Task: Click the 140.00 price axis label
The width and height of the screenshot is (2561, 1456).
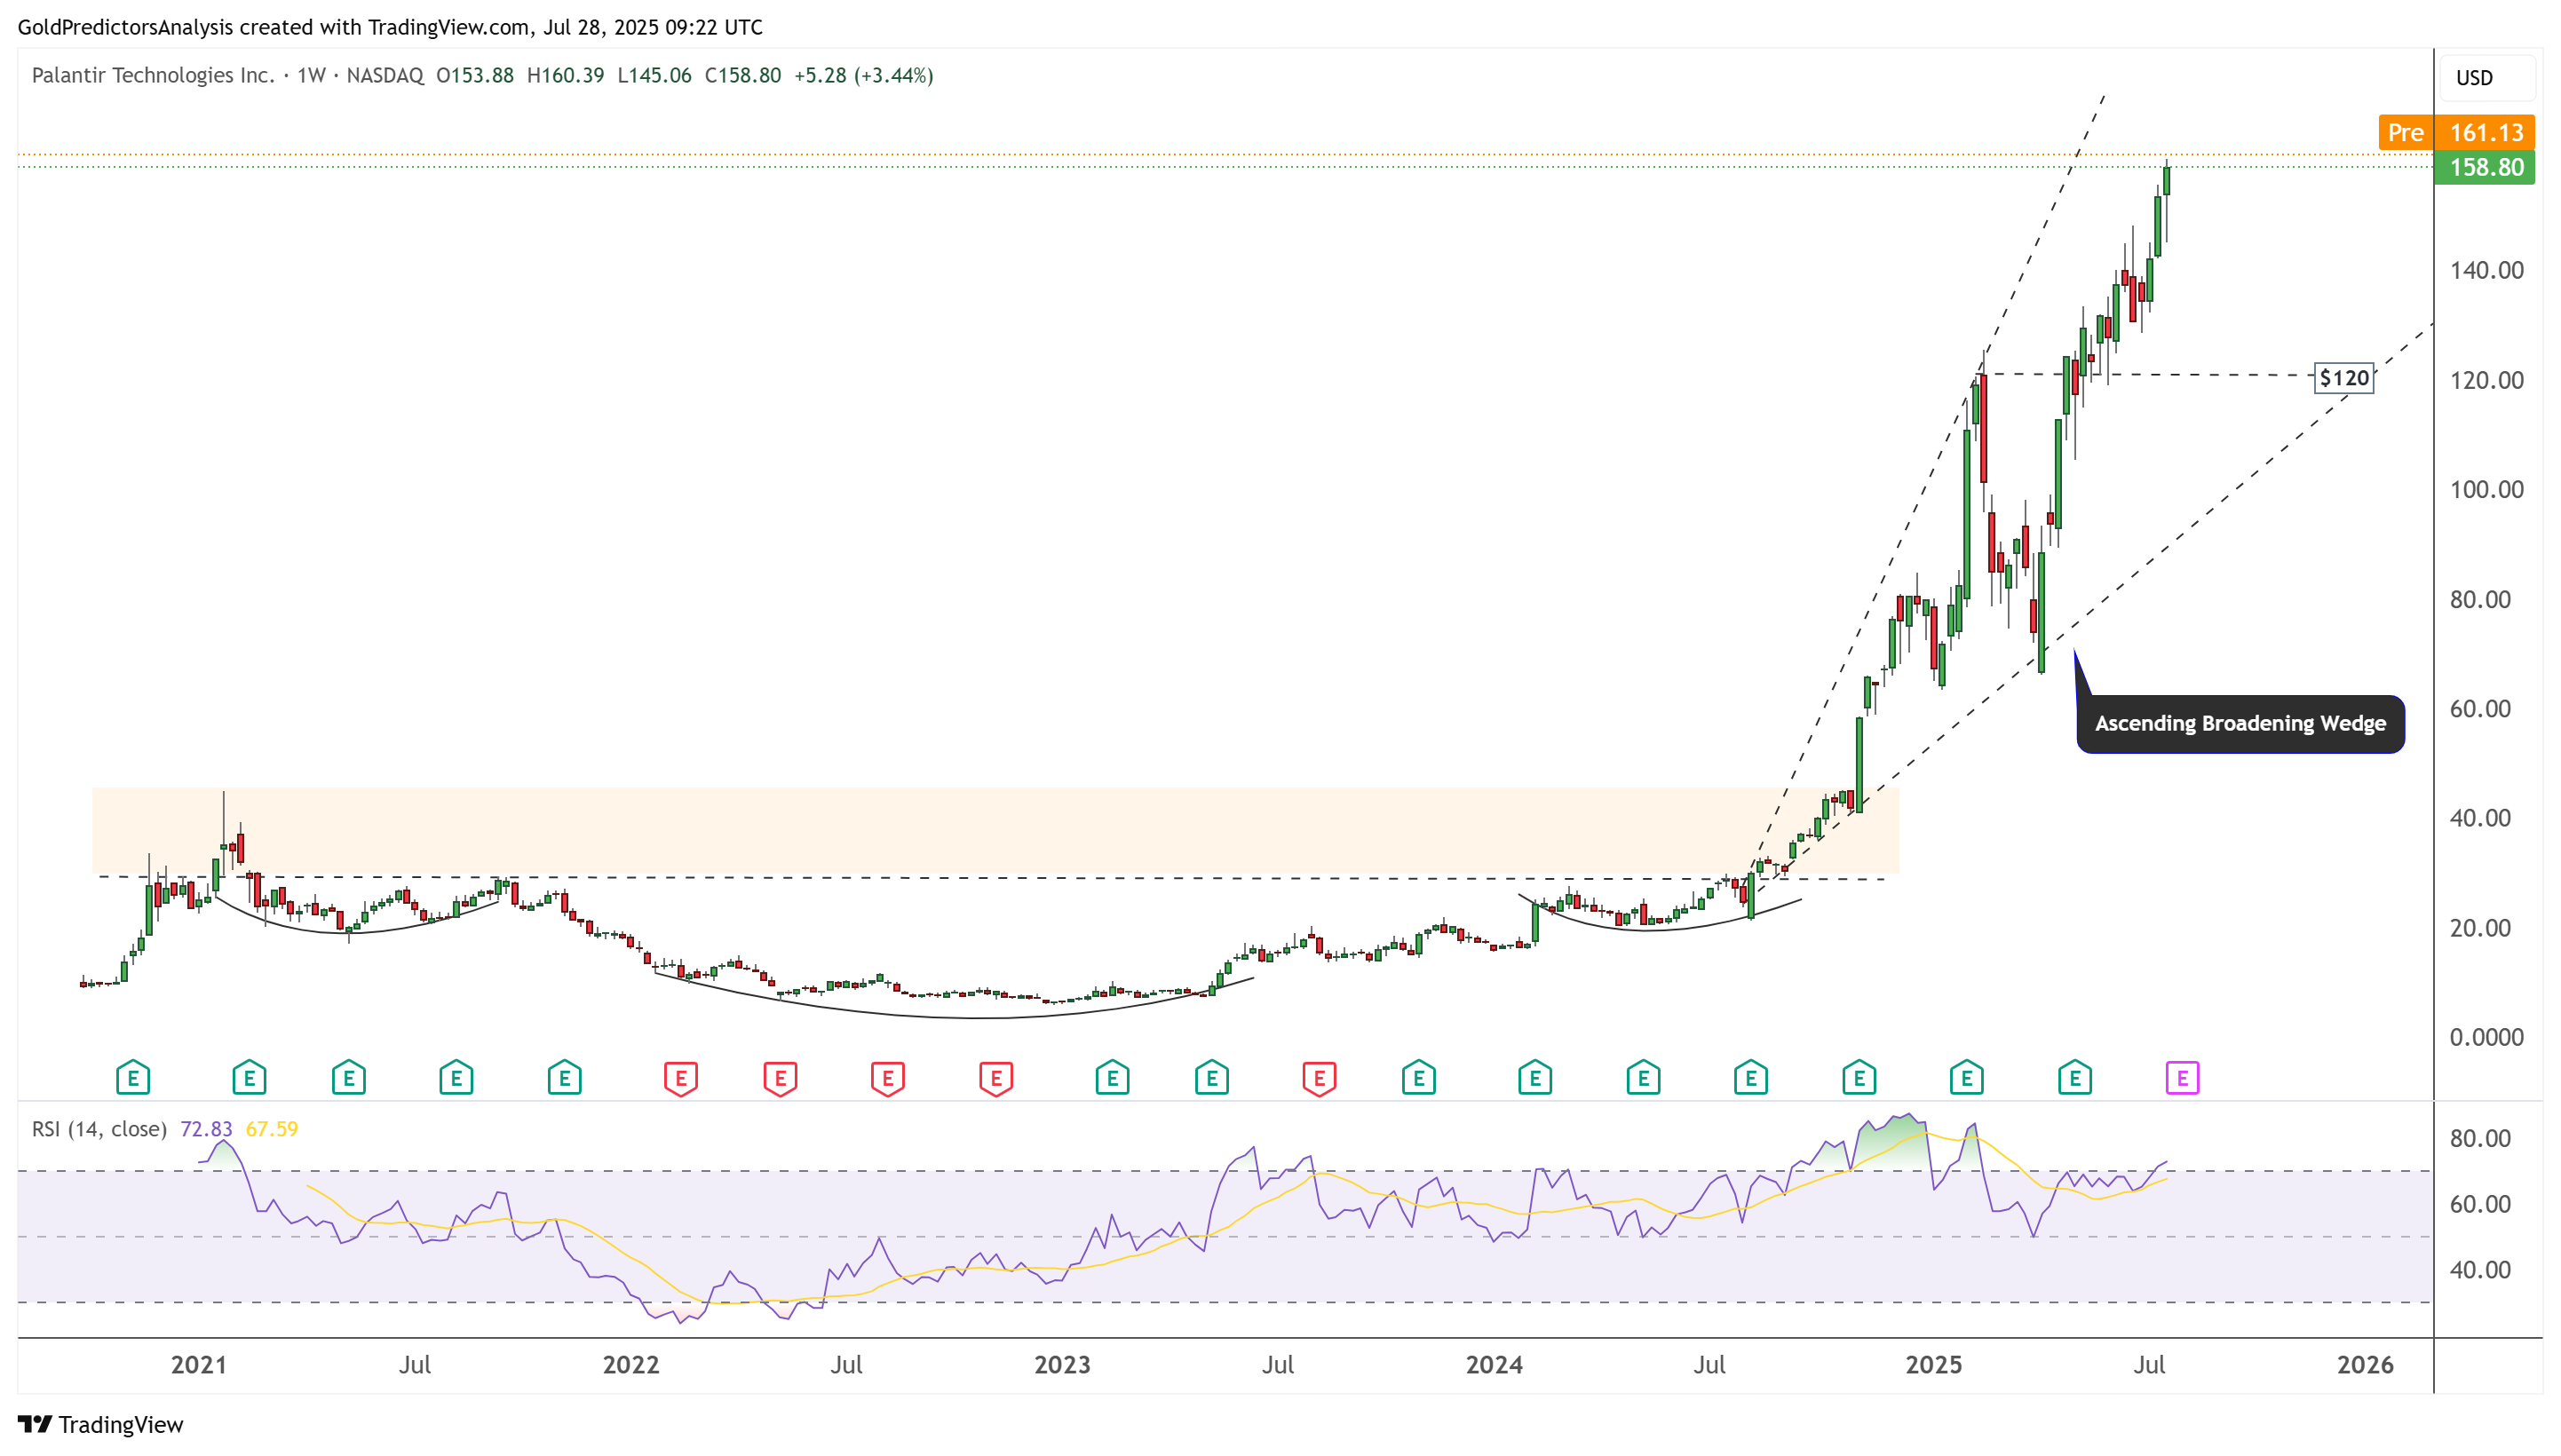Action: click(x=2486, y=270)
